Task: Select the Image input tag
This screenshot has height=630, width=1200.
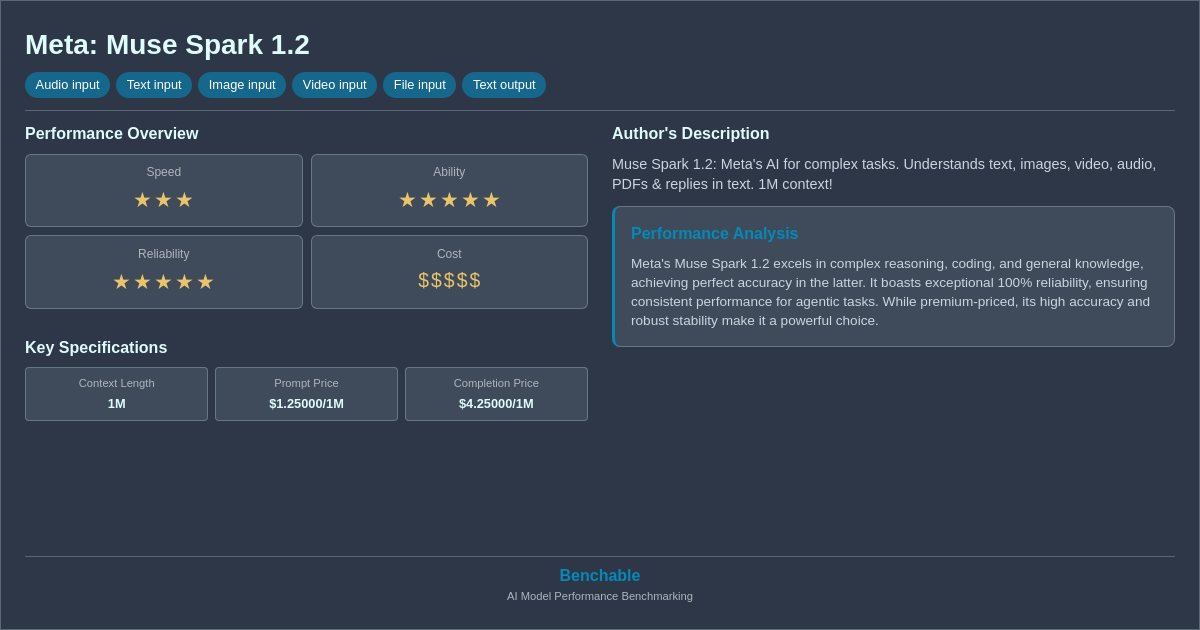Action: click(242, 85)
